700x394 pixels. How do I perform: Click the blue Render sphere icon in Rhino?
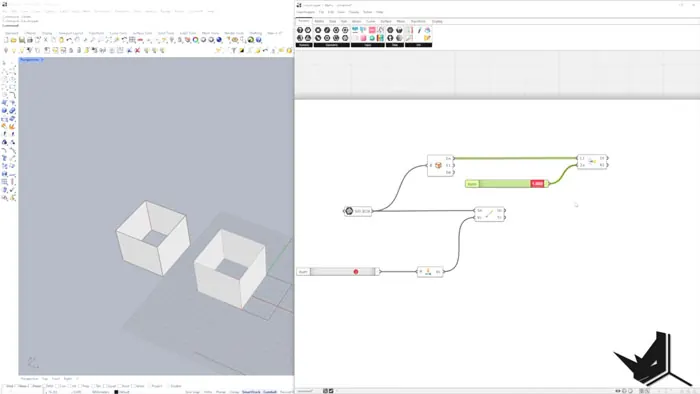click(x=219, y=40)
